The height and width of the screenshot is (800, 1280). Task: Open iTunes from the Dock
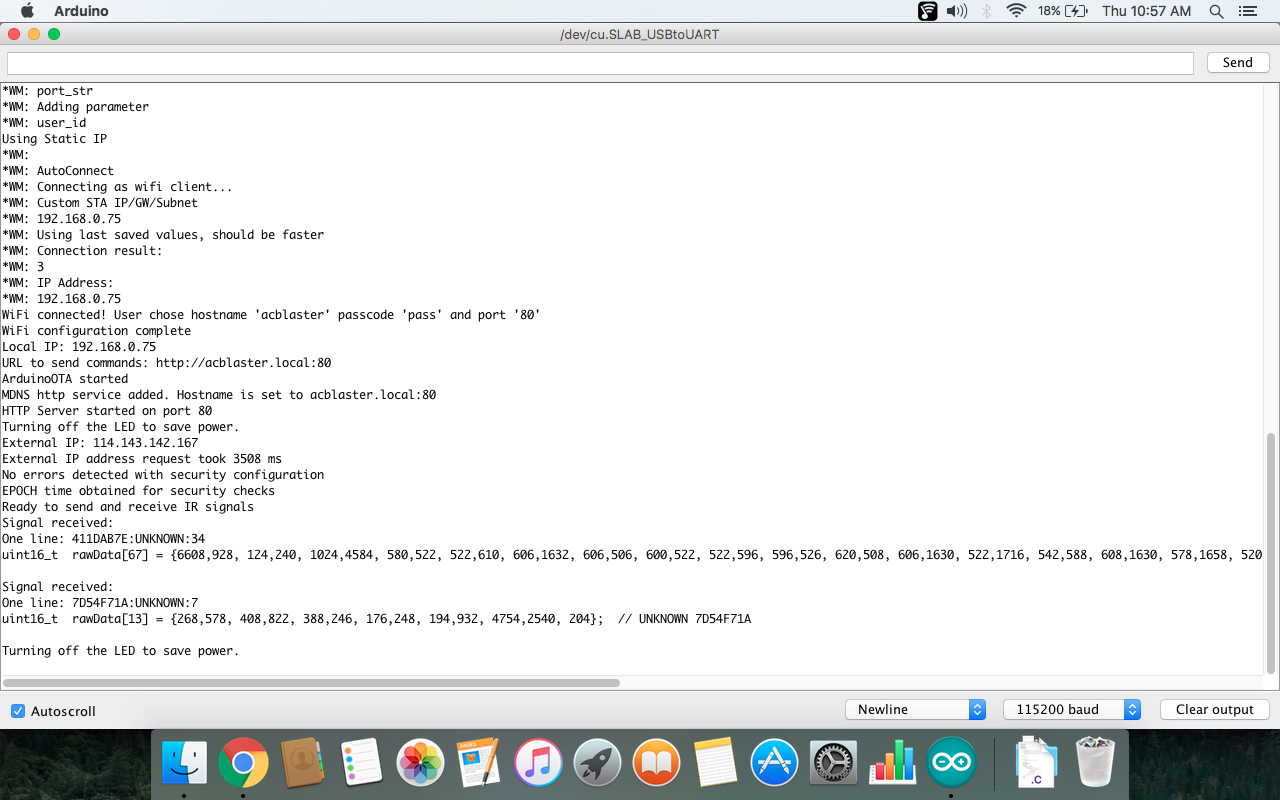pyautogui.click(x=538, y=762)
